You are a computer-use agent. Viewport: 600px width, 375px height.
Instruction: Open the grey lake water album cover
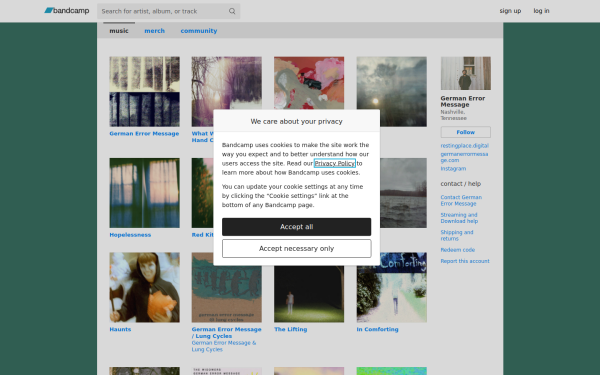coord(403,193)
